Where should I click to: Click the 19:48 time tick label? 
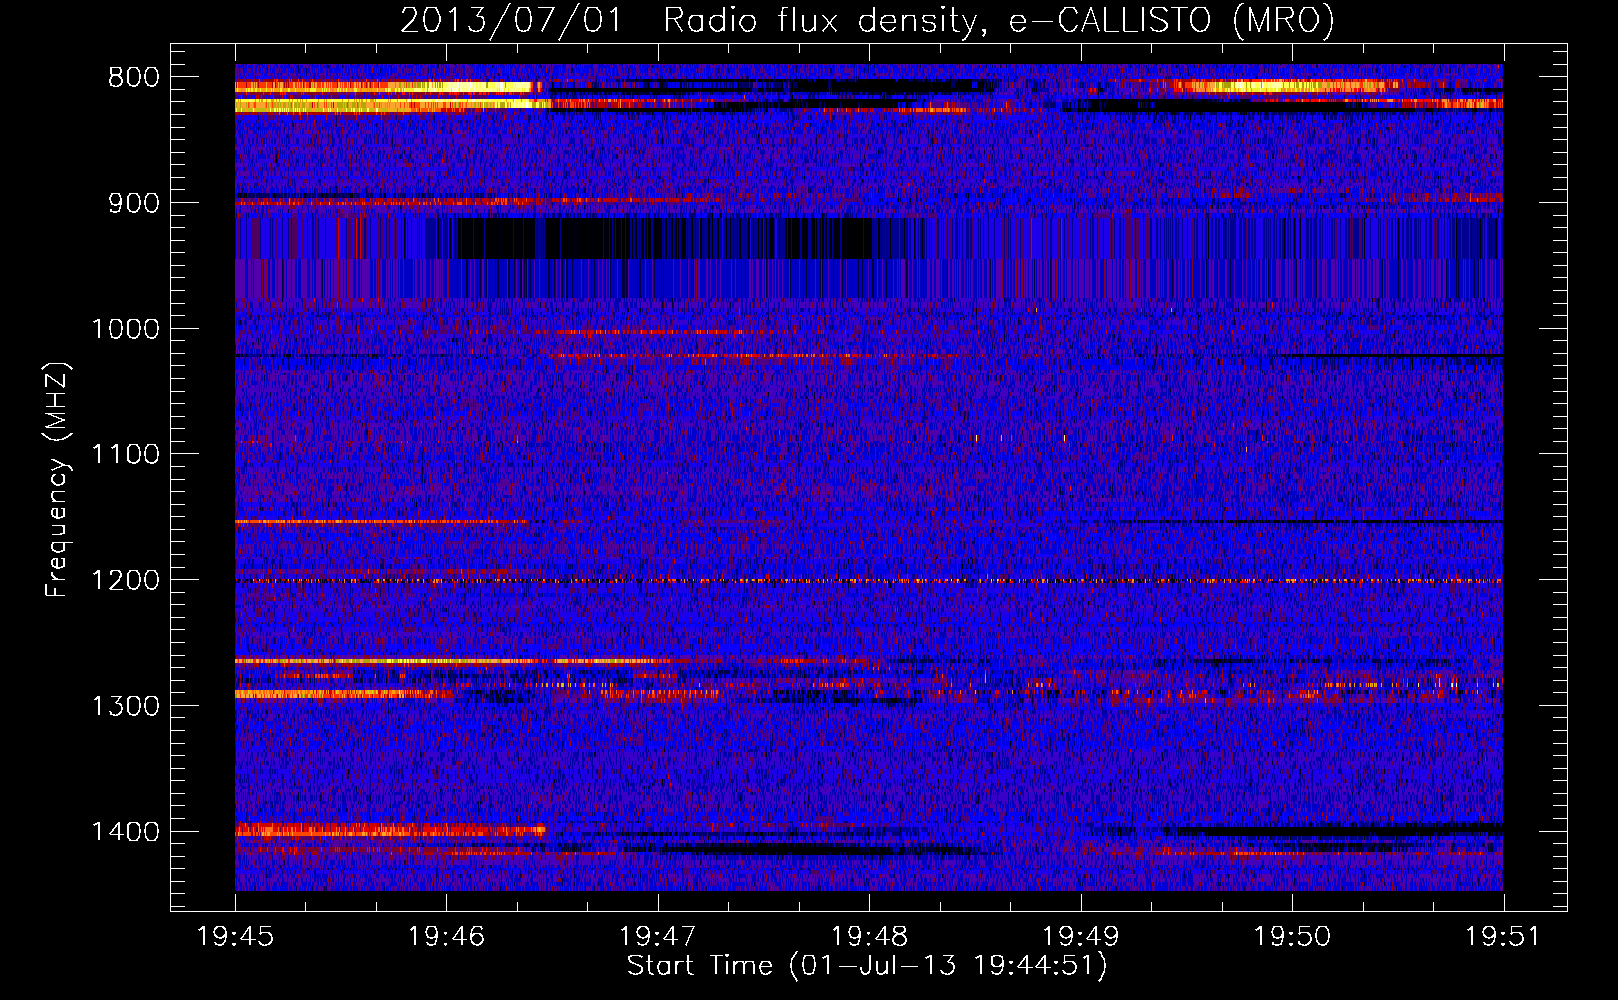[869, 936]
